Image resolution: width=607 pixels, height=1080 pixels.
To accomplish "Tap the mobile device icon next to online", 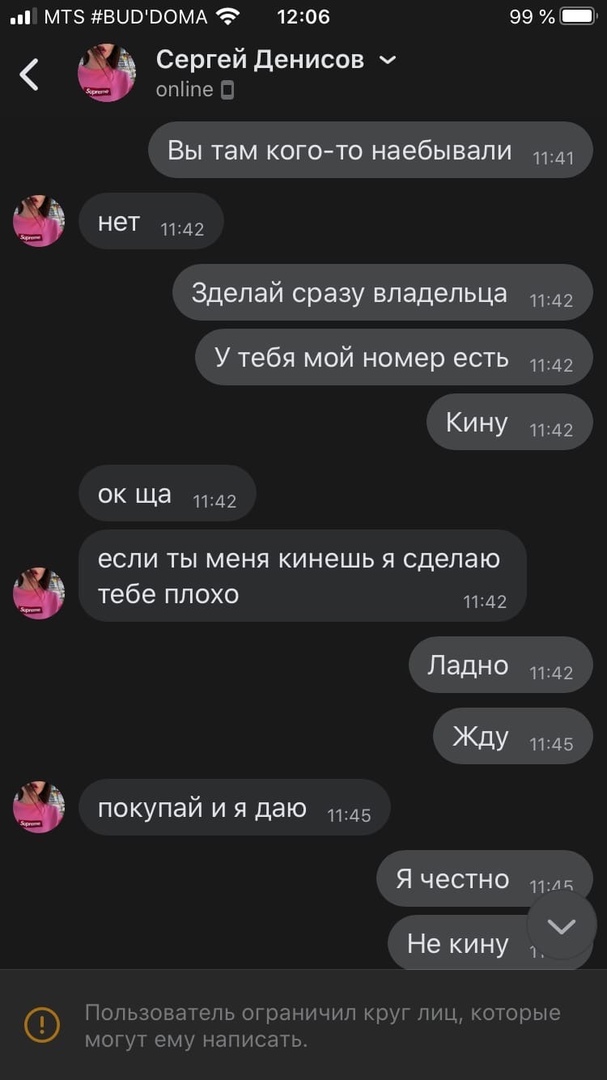I will (x=227, y=90).
